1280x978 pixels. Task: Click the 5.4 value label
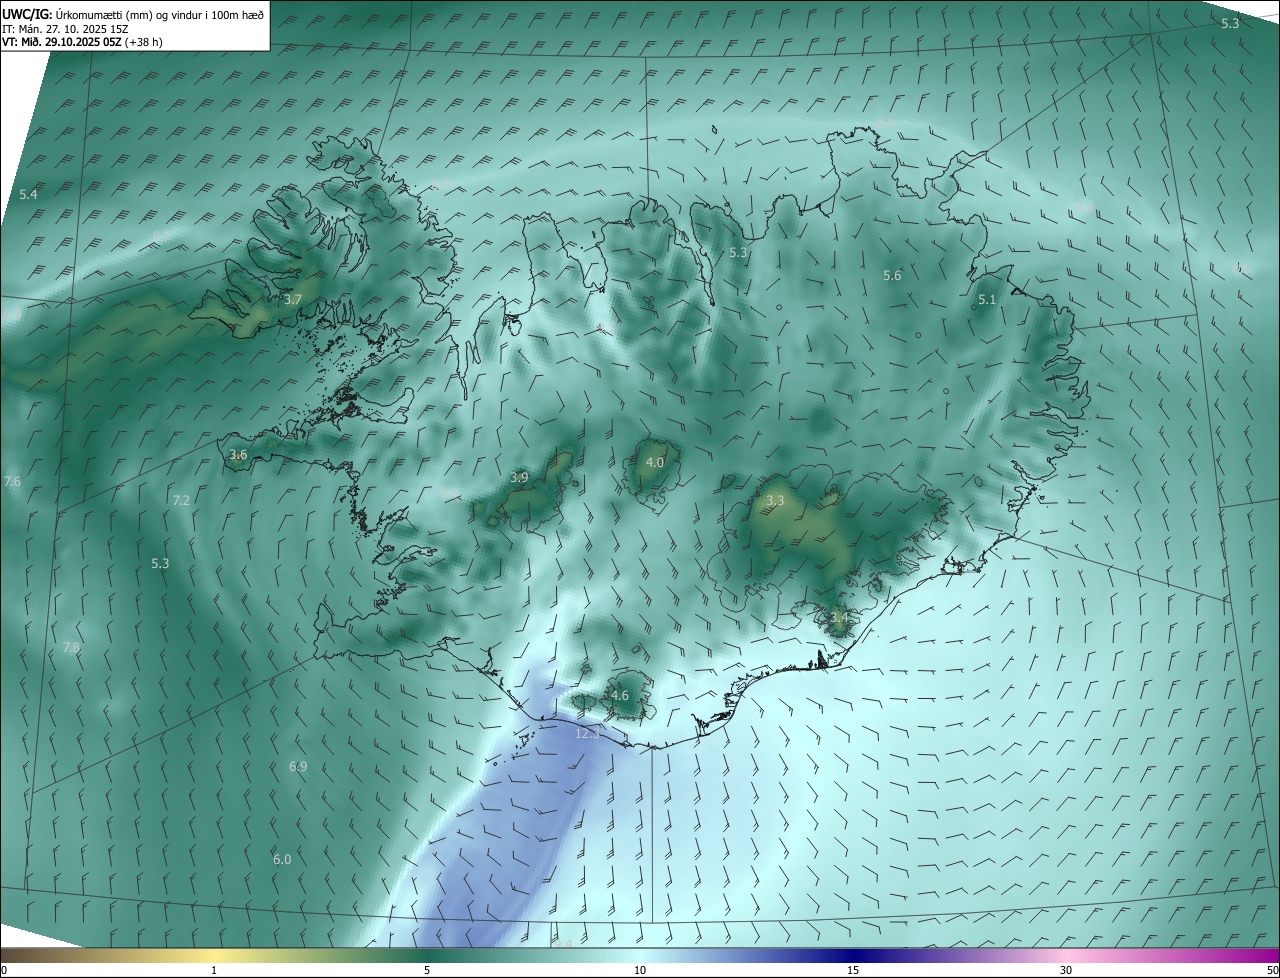coord(28,194)
